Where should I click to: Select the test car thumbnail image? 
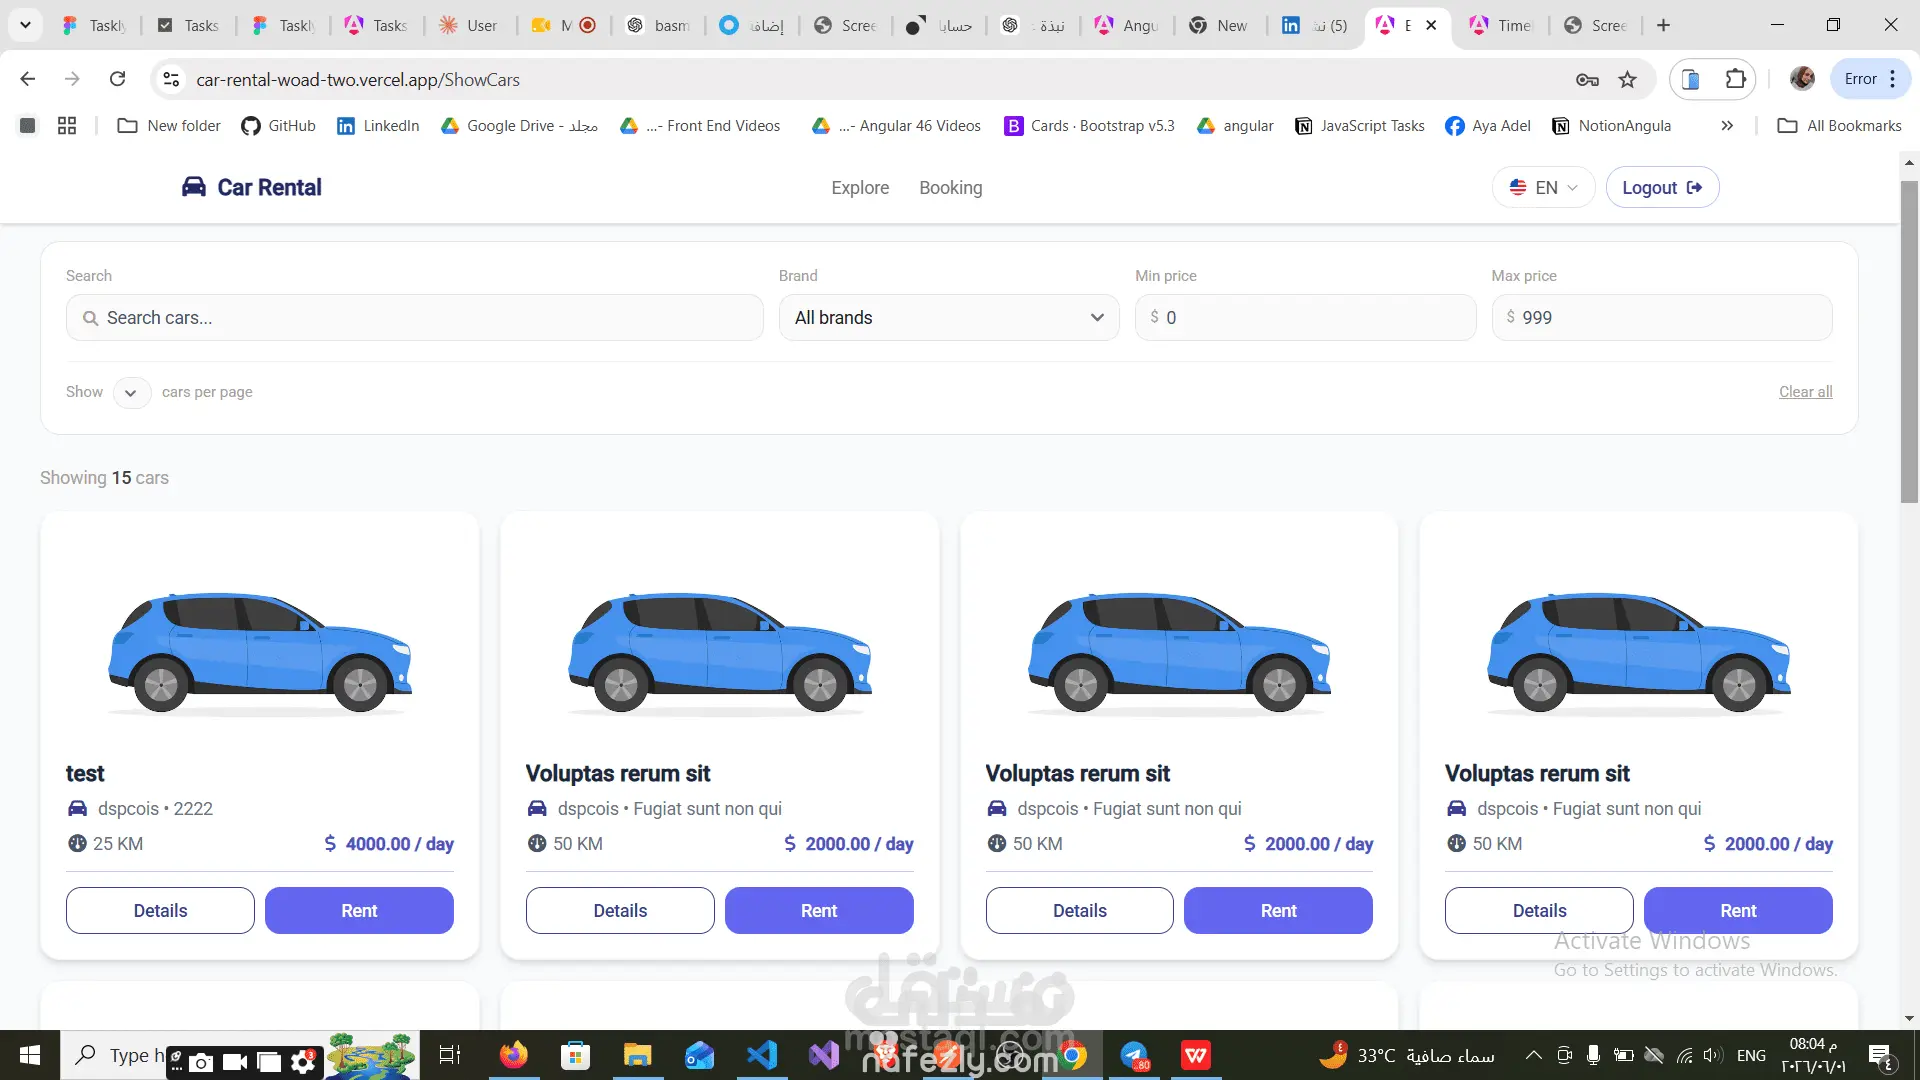point(260,652)
